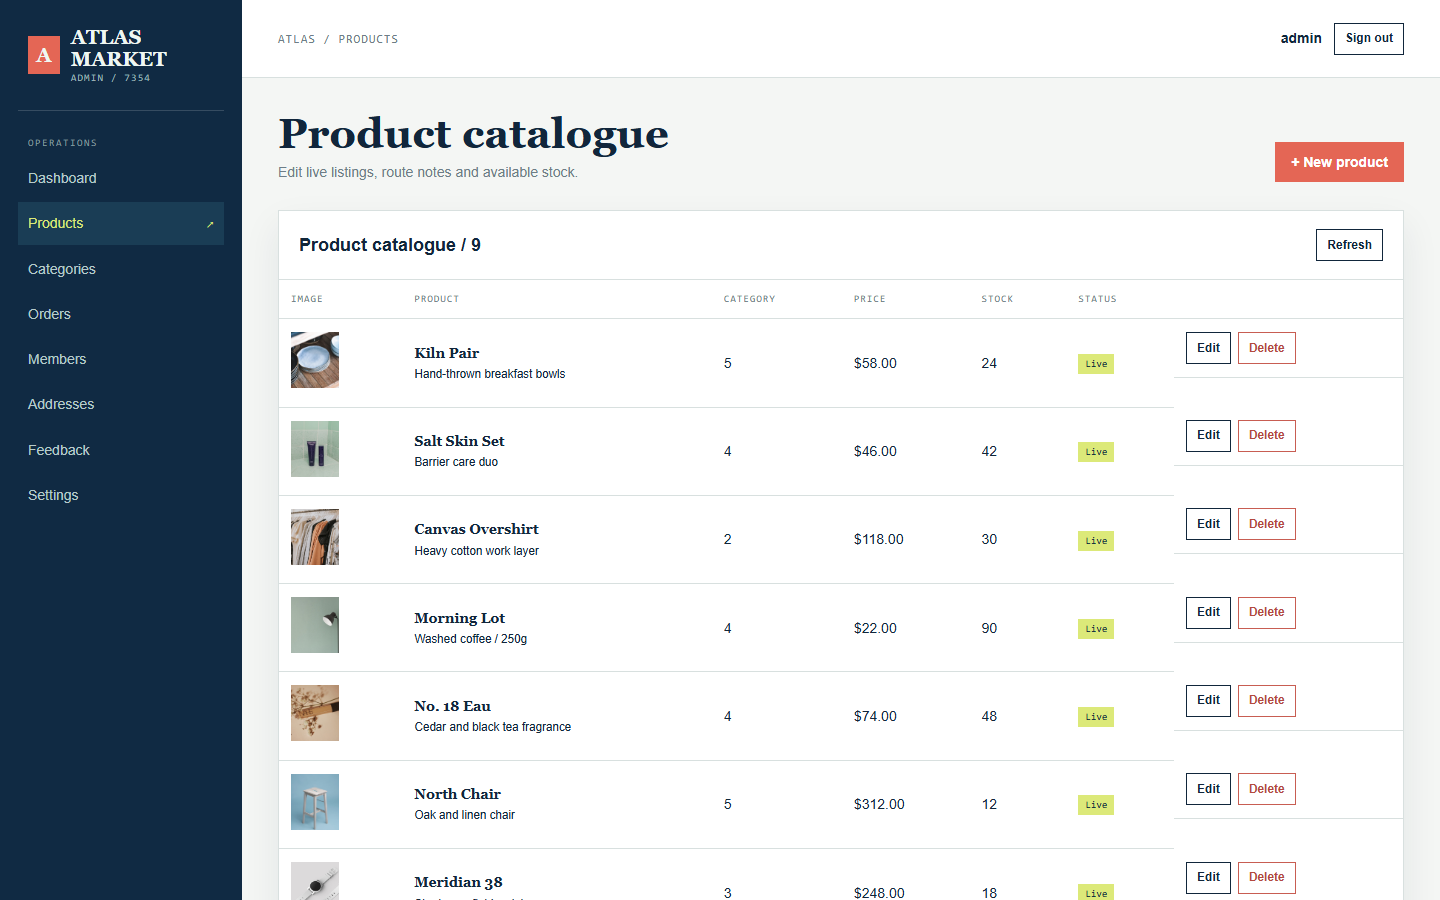Click the Atlas Market 'A' logo icon

[44, 55]
